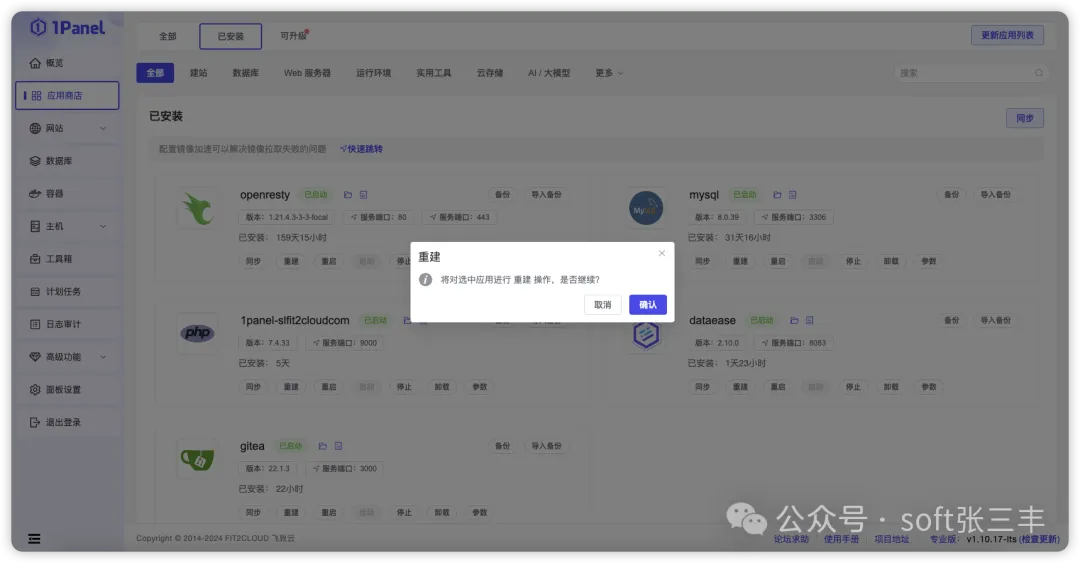This screenshot has width=1080, height=563.
Task: Expand the 网站 sidebar chevron
Action: (x=103, y=128)
